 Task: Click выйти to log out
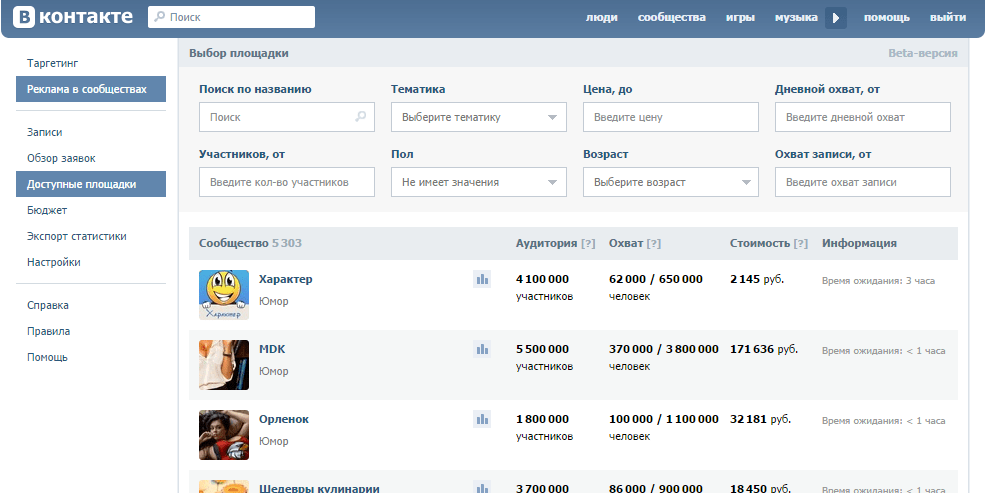948,18
